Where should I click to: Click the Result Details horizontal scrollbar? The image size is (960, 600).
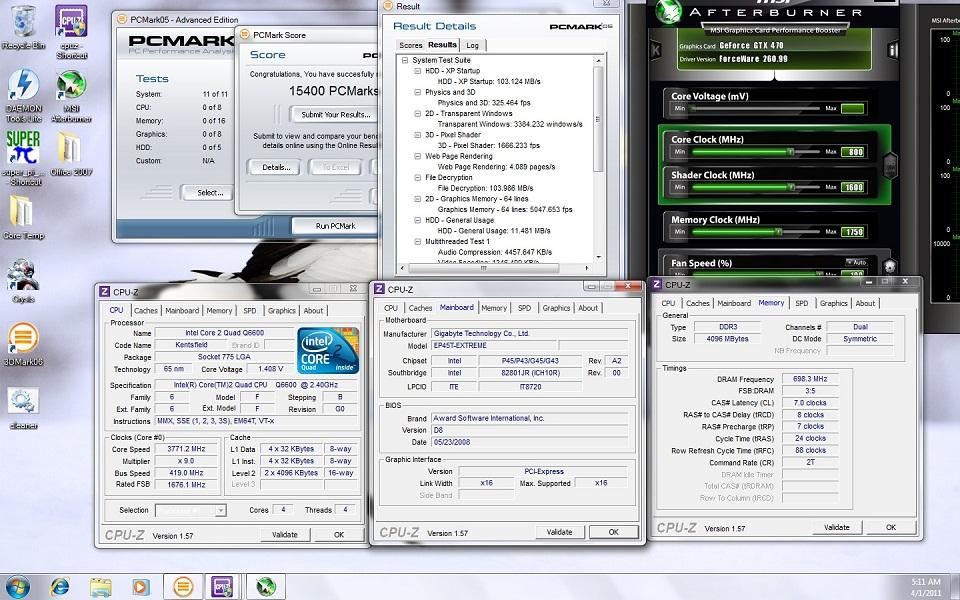pyautogui.click(x=493, y=268)
